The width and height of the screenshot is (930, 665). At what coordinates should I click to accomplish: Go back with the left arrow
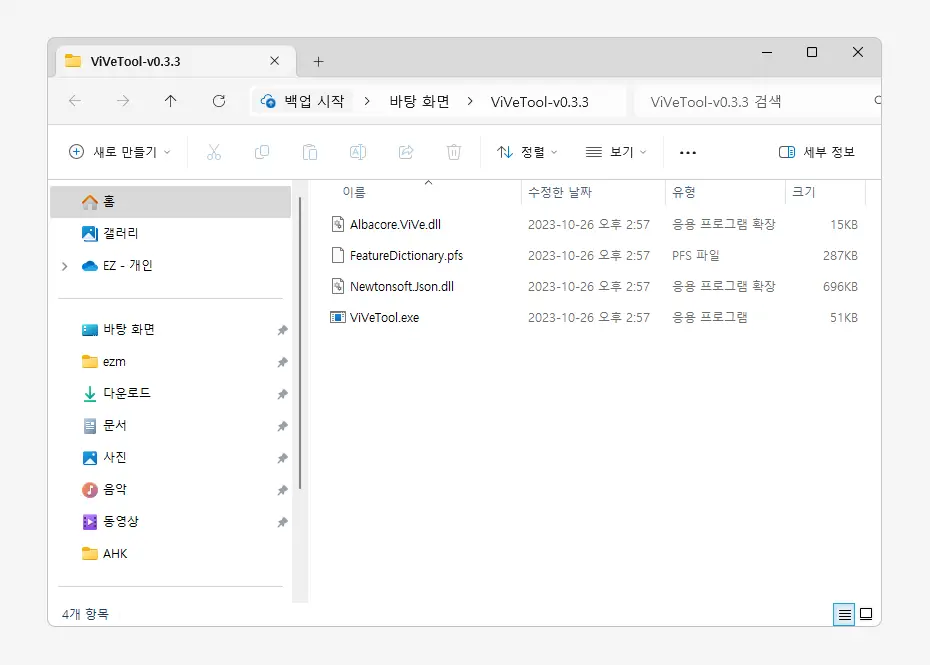click(75, 101)
